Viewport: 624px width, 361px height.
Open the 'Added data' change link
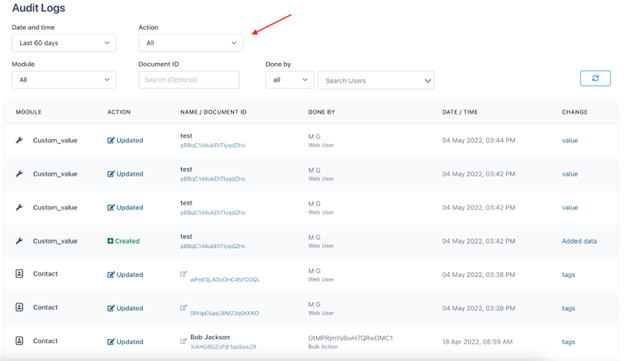tap(579, 241)
